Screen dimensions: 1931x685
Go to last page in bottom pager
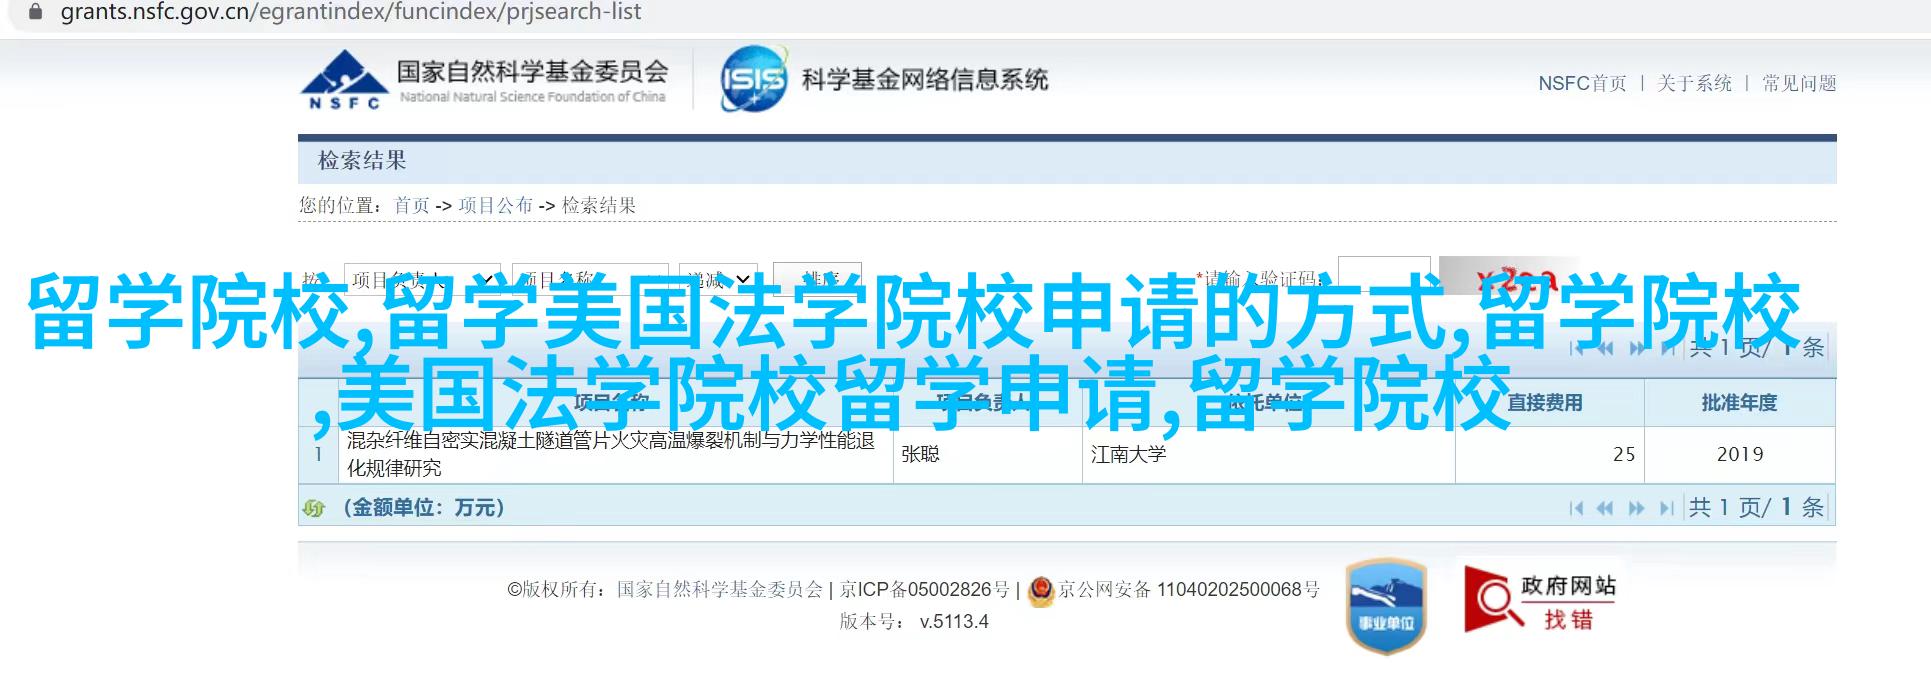pos(1666,508)
